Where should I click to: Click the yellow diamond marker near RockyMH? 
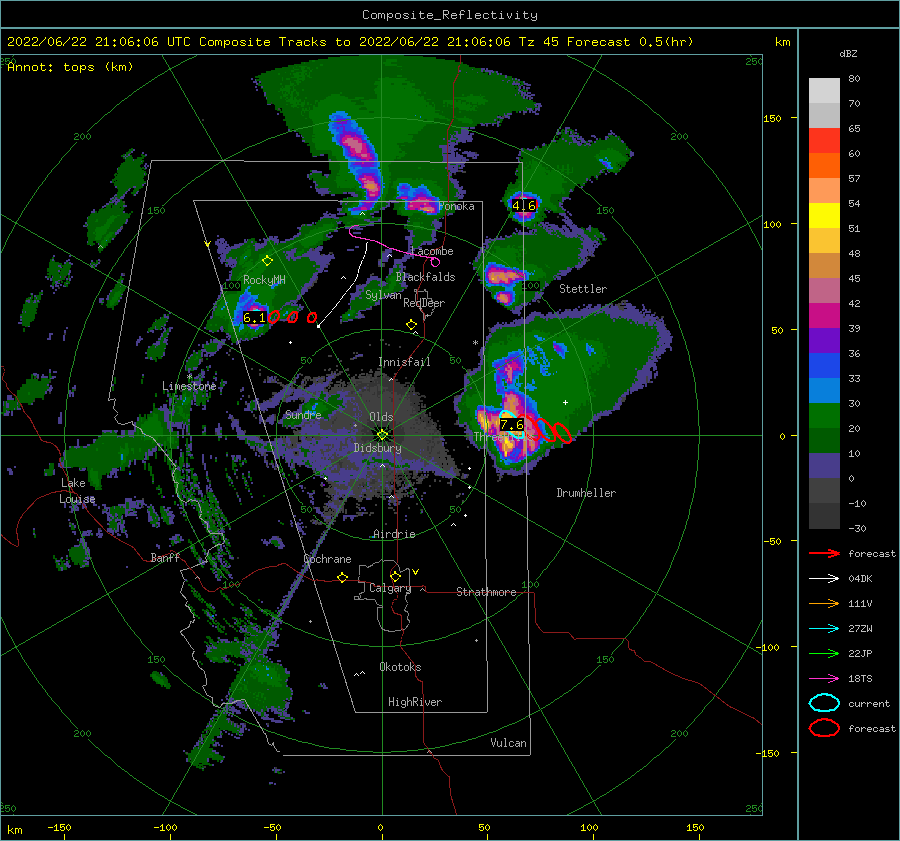click(x=267, y=261)
